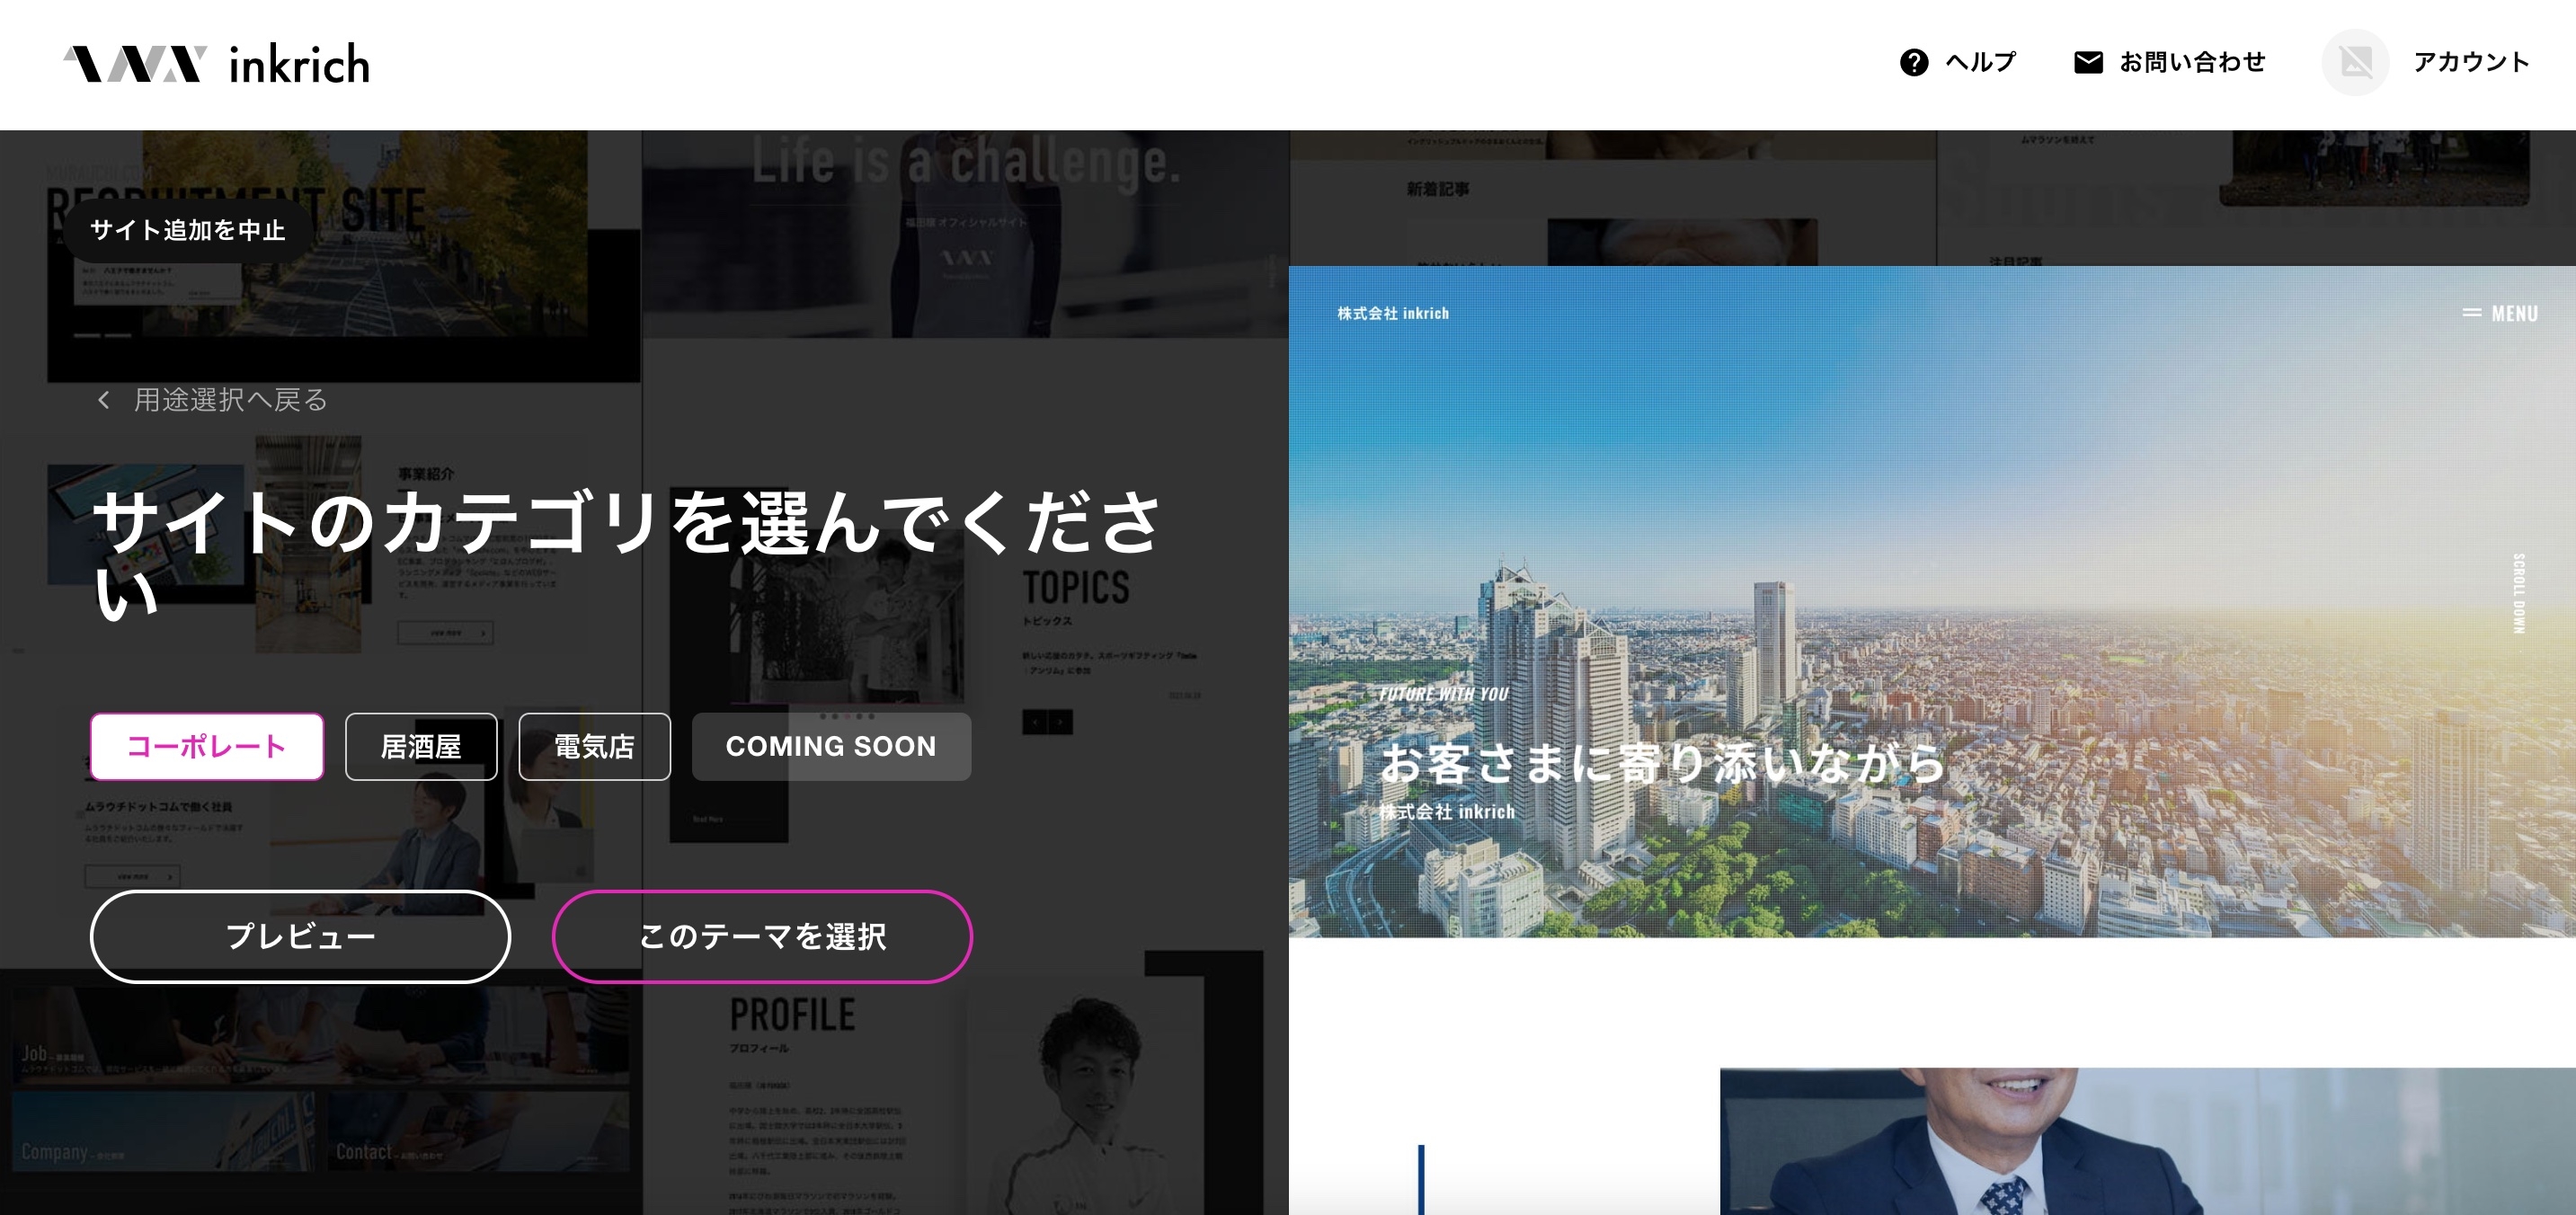Image resolution: width=2576 pixels, height=1215 pixels.
Task: Open MENU in the theme preview
Action: (x=2514, y=314)
